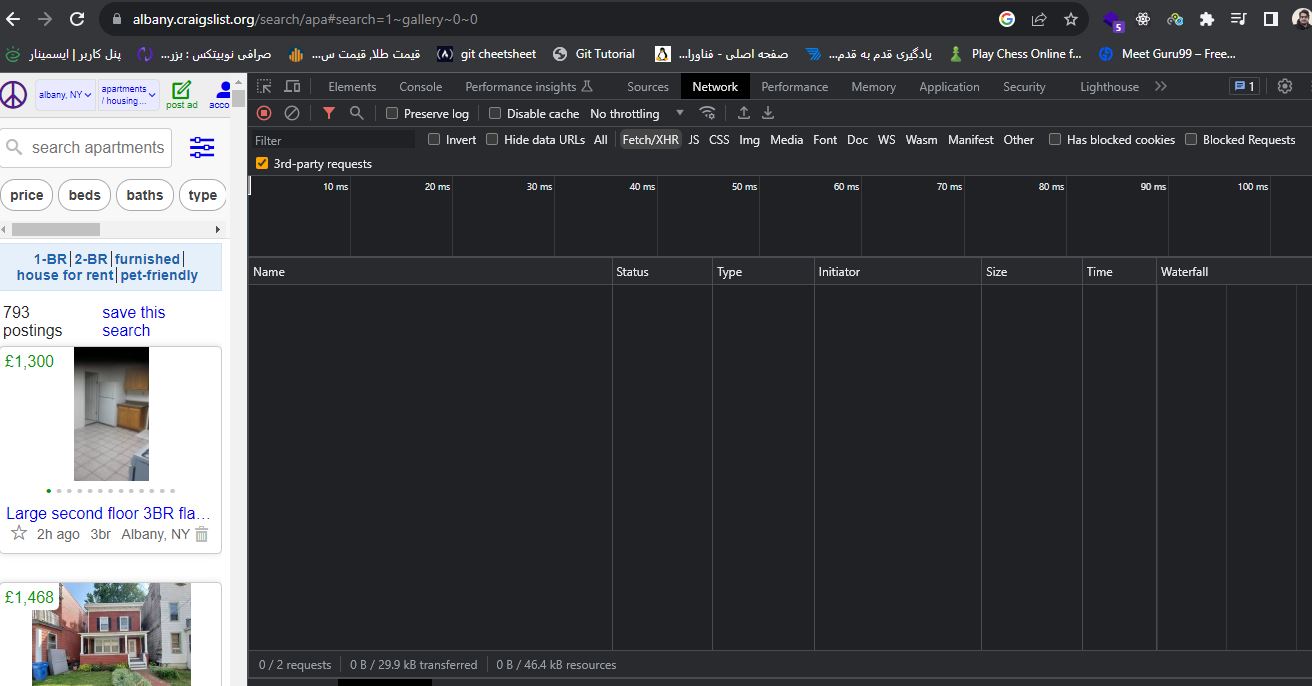The image size is (1312, 686).
Task: Click the Craigslist peace sign logo
Action: click(x=13, y=95)
